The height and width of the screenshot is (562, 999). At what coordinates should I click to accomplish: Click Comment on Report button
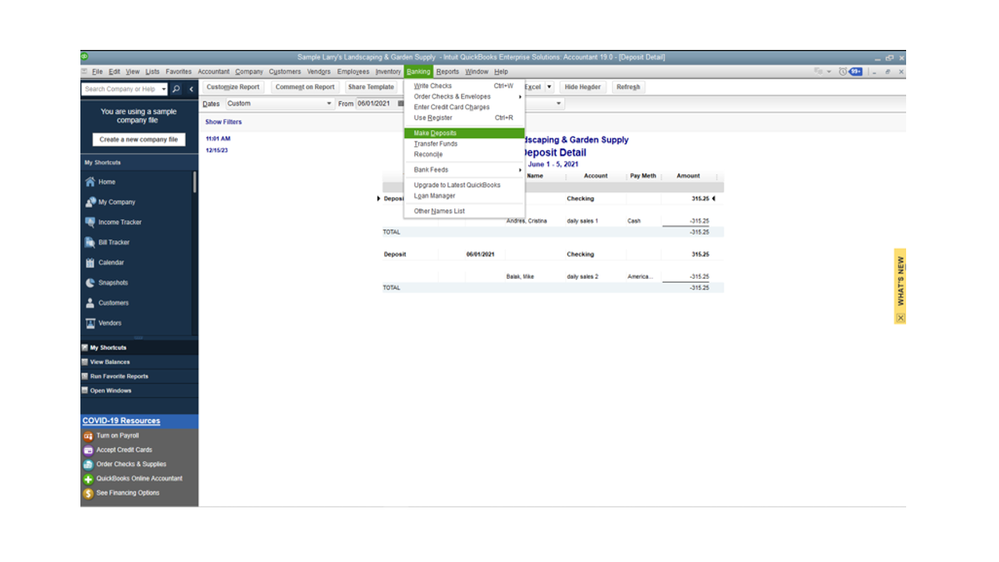click(305, 87)
